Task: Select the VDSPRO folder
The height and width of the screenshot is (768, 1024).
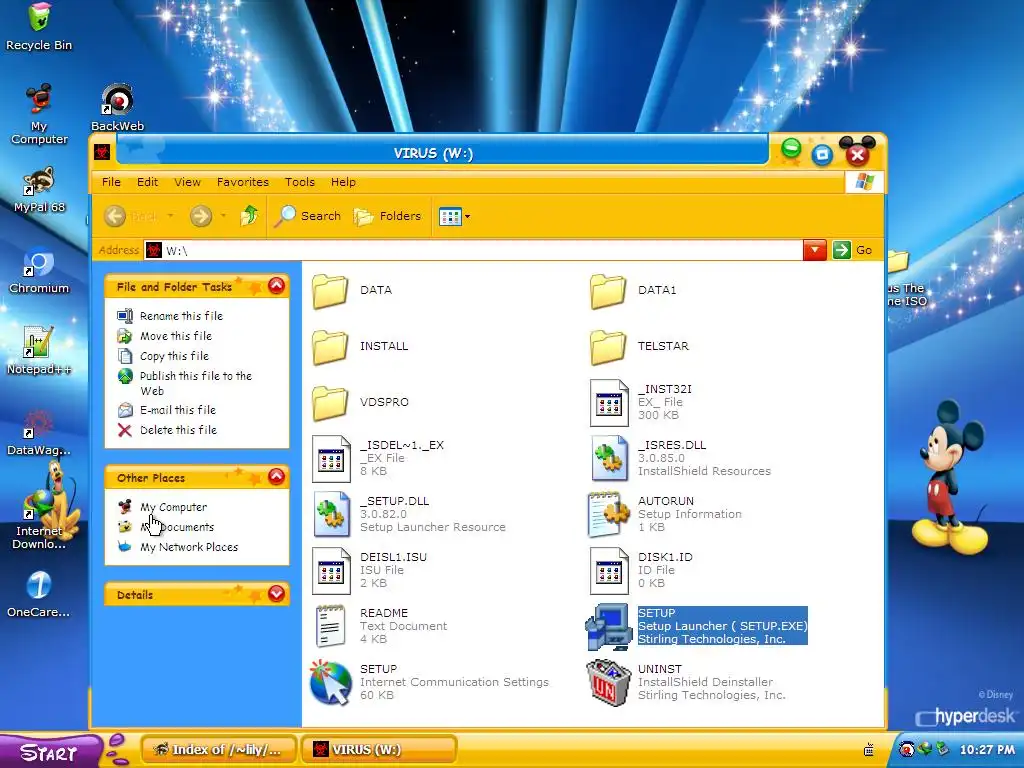Action: 360,403
